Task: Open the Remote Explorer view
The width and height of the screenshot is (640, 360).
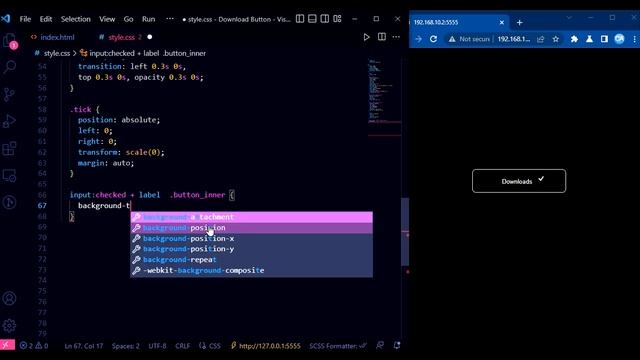Action: (x=9, y=176)
